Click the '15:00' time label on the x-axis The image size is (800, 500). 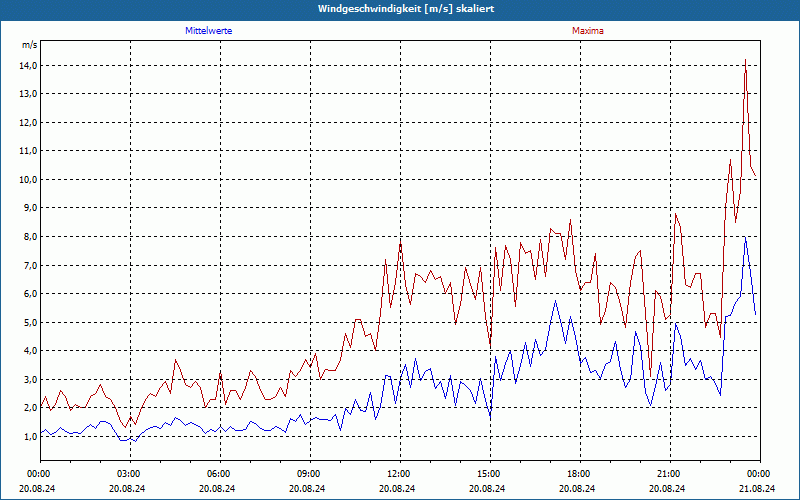(490, 474)
